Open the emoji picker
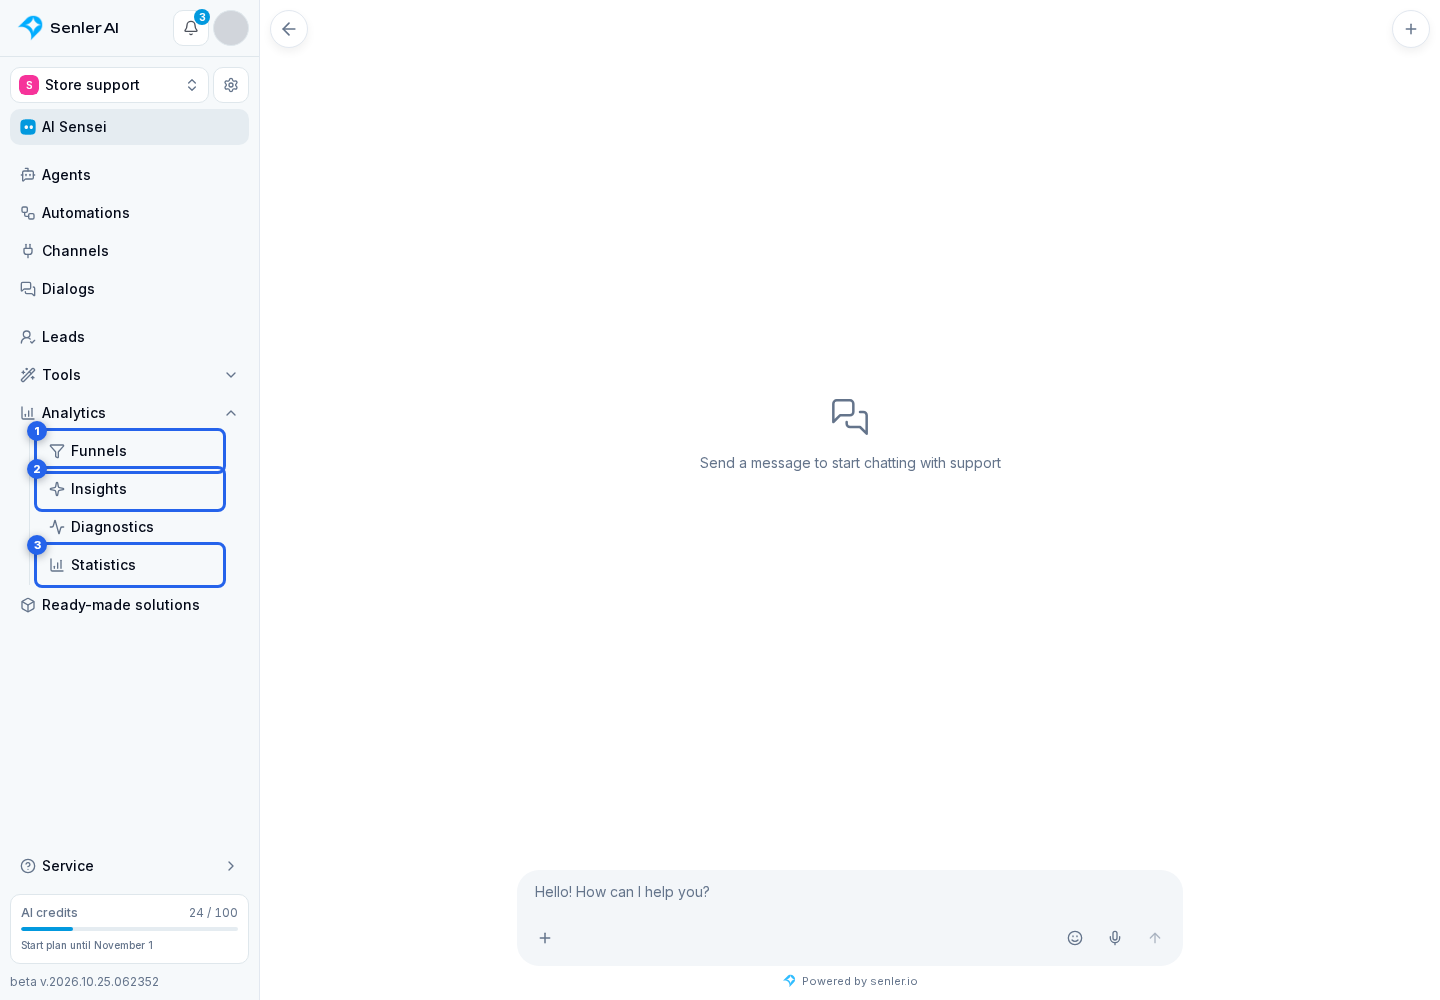Viewport: 1440px width, 1000px height. pos(1075,938)
